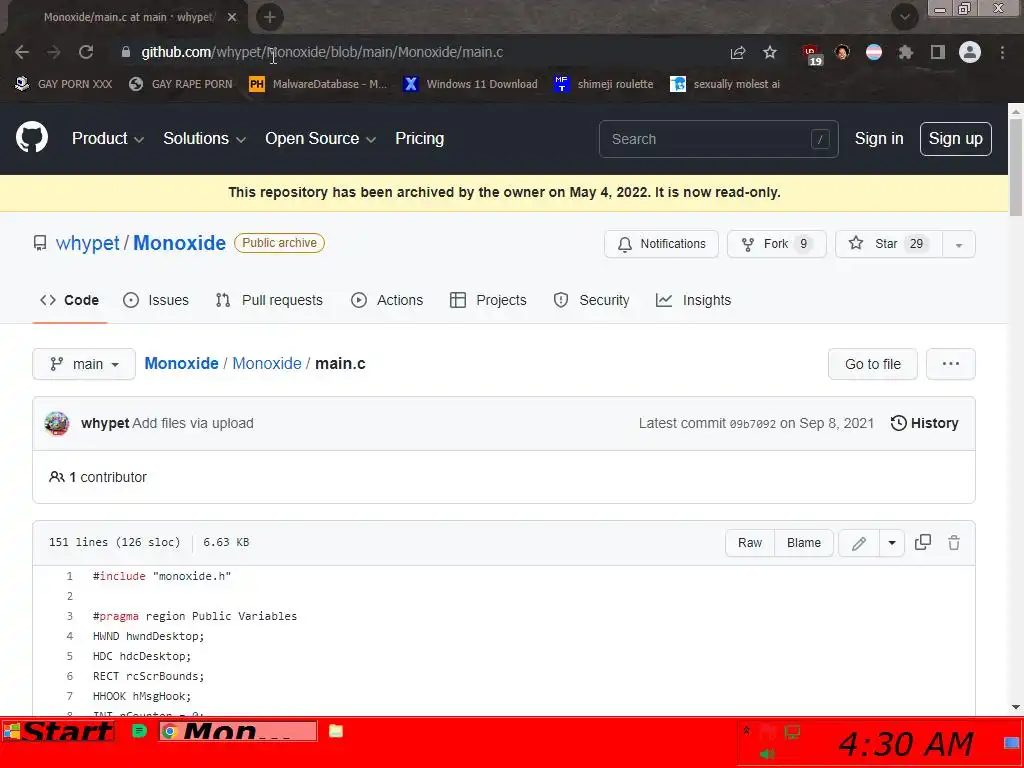Click the Start button on taskbar
The height and width of the screenshot is (768, 1024).
pyautogui.click(x=58, y=731)
